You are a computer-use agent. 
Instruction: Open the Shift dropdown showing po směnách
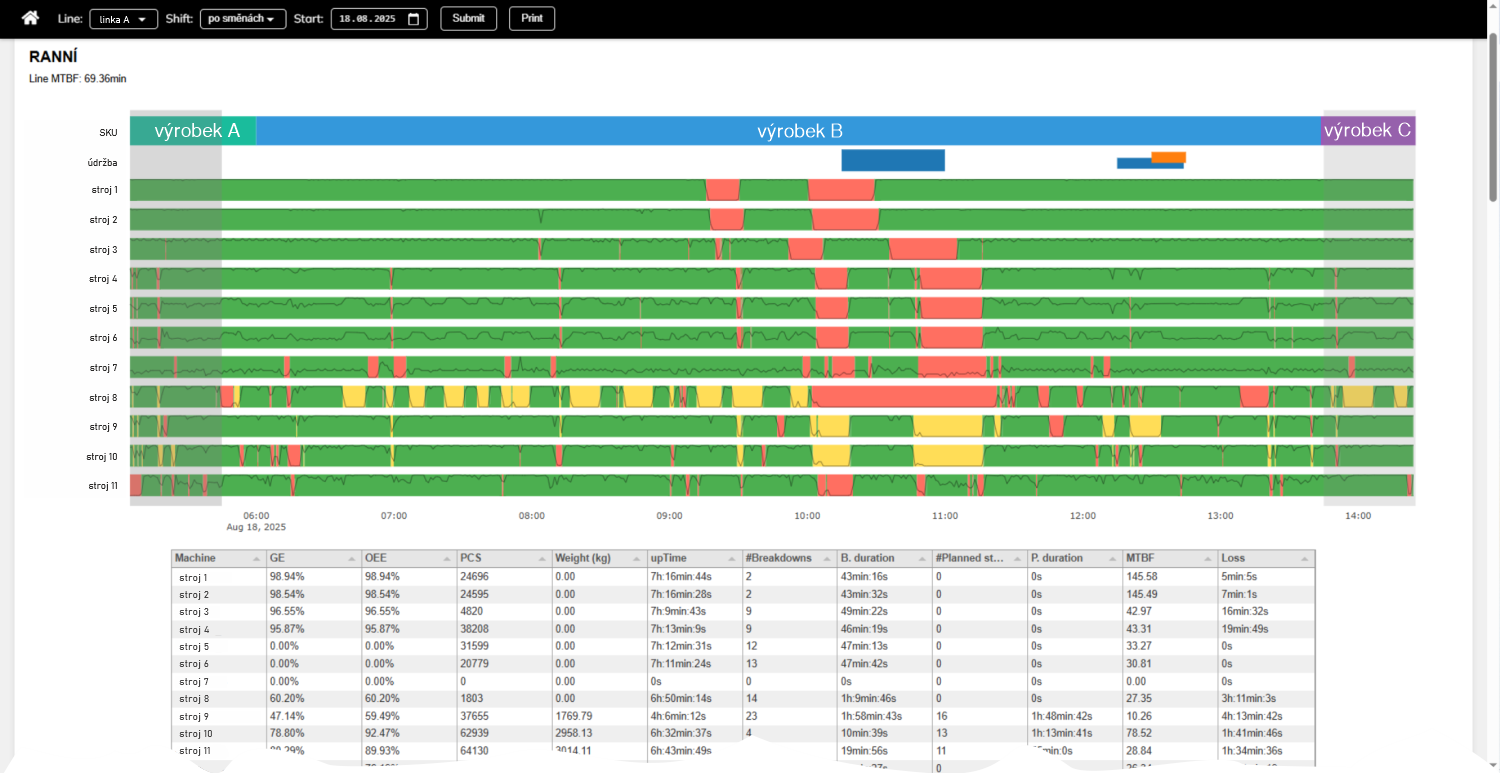pyautogui.click(x=243, y=19)
